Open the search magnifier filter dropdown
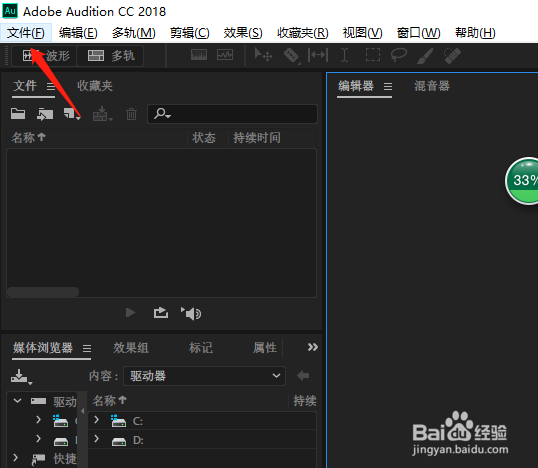 coord(162,114)
